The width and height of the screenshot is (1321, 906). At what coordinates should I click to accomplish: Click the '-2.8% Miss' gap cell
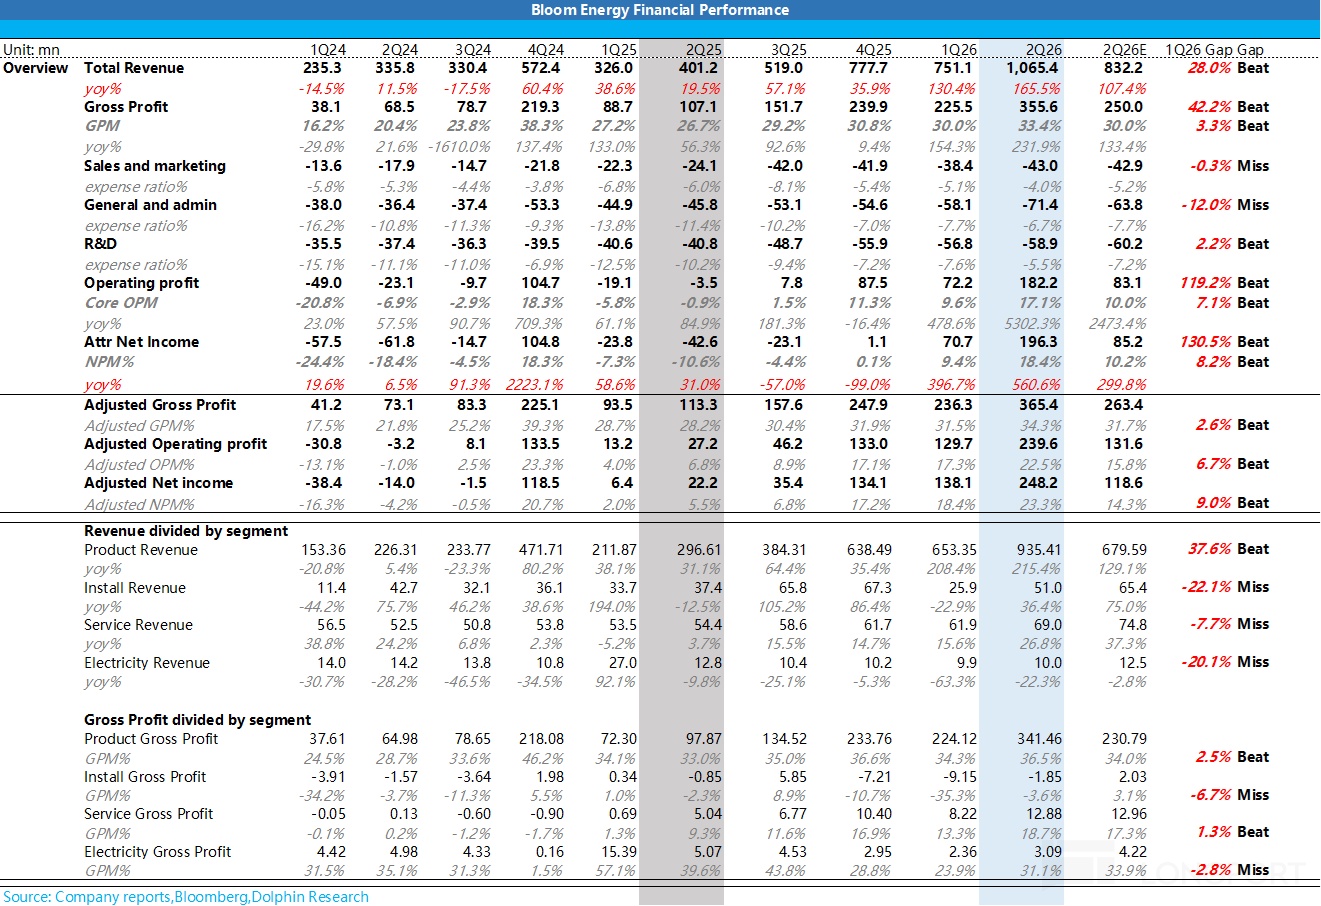[1229, 870]
